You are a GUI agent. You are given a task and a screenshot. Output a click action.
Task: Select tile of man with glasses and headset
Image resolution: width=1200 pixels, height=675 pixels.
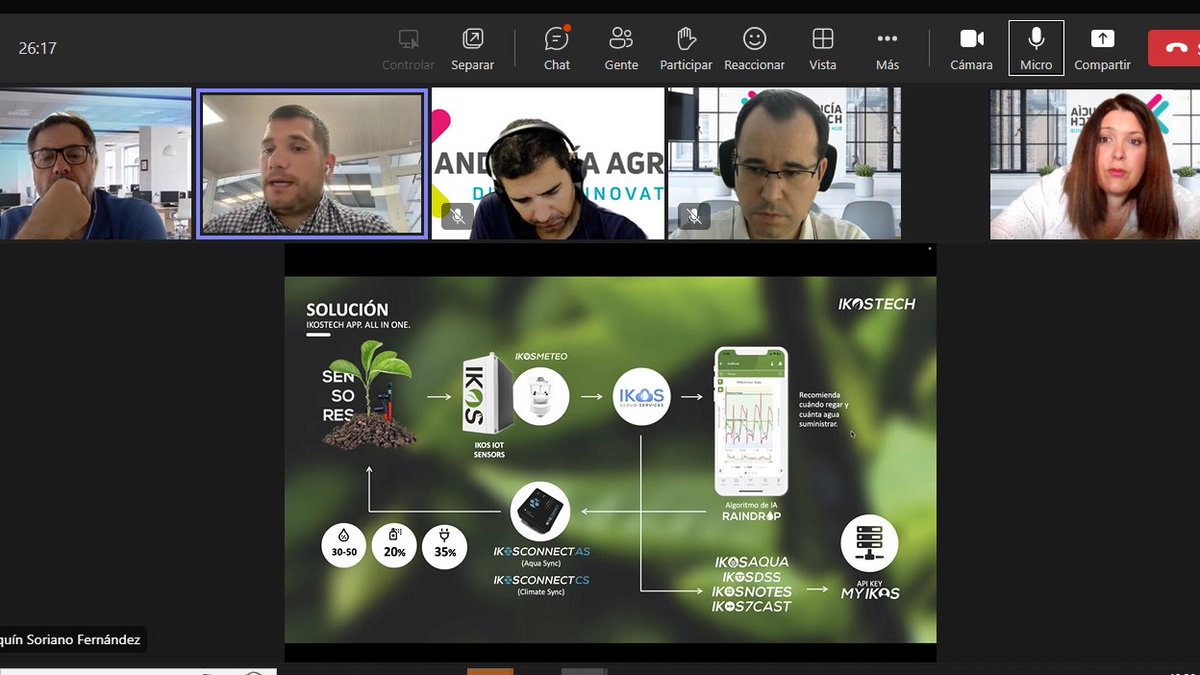[x=784, y=163]
